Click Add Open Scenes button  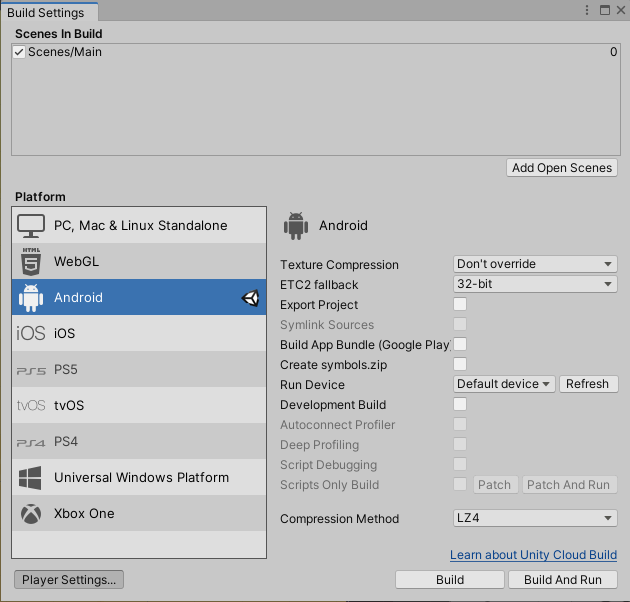click(562, 168)
